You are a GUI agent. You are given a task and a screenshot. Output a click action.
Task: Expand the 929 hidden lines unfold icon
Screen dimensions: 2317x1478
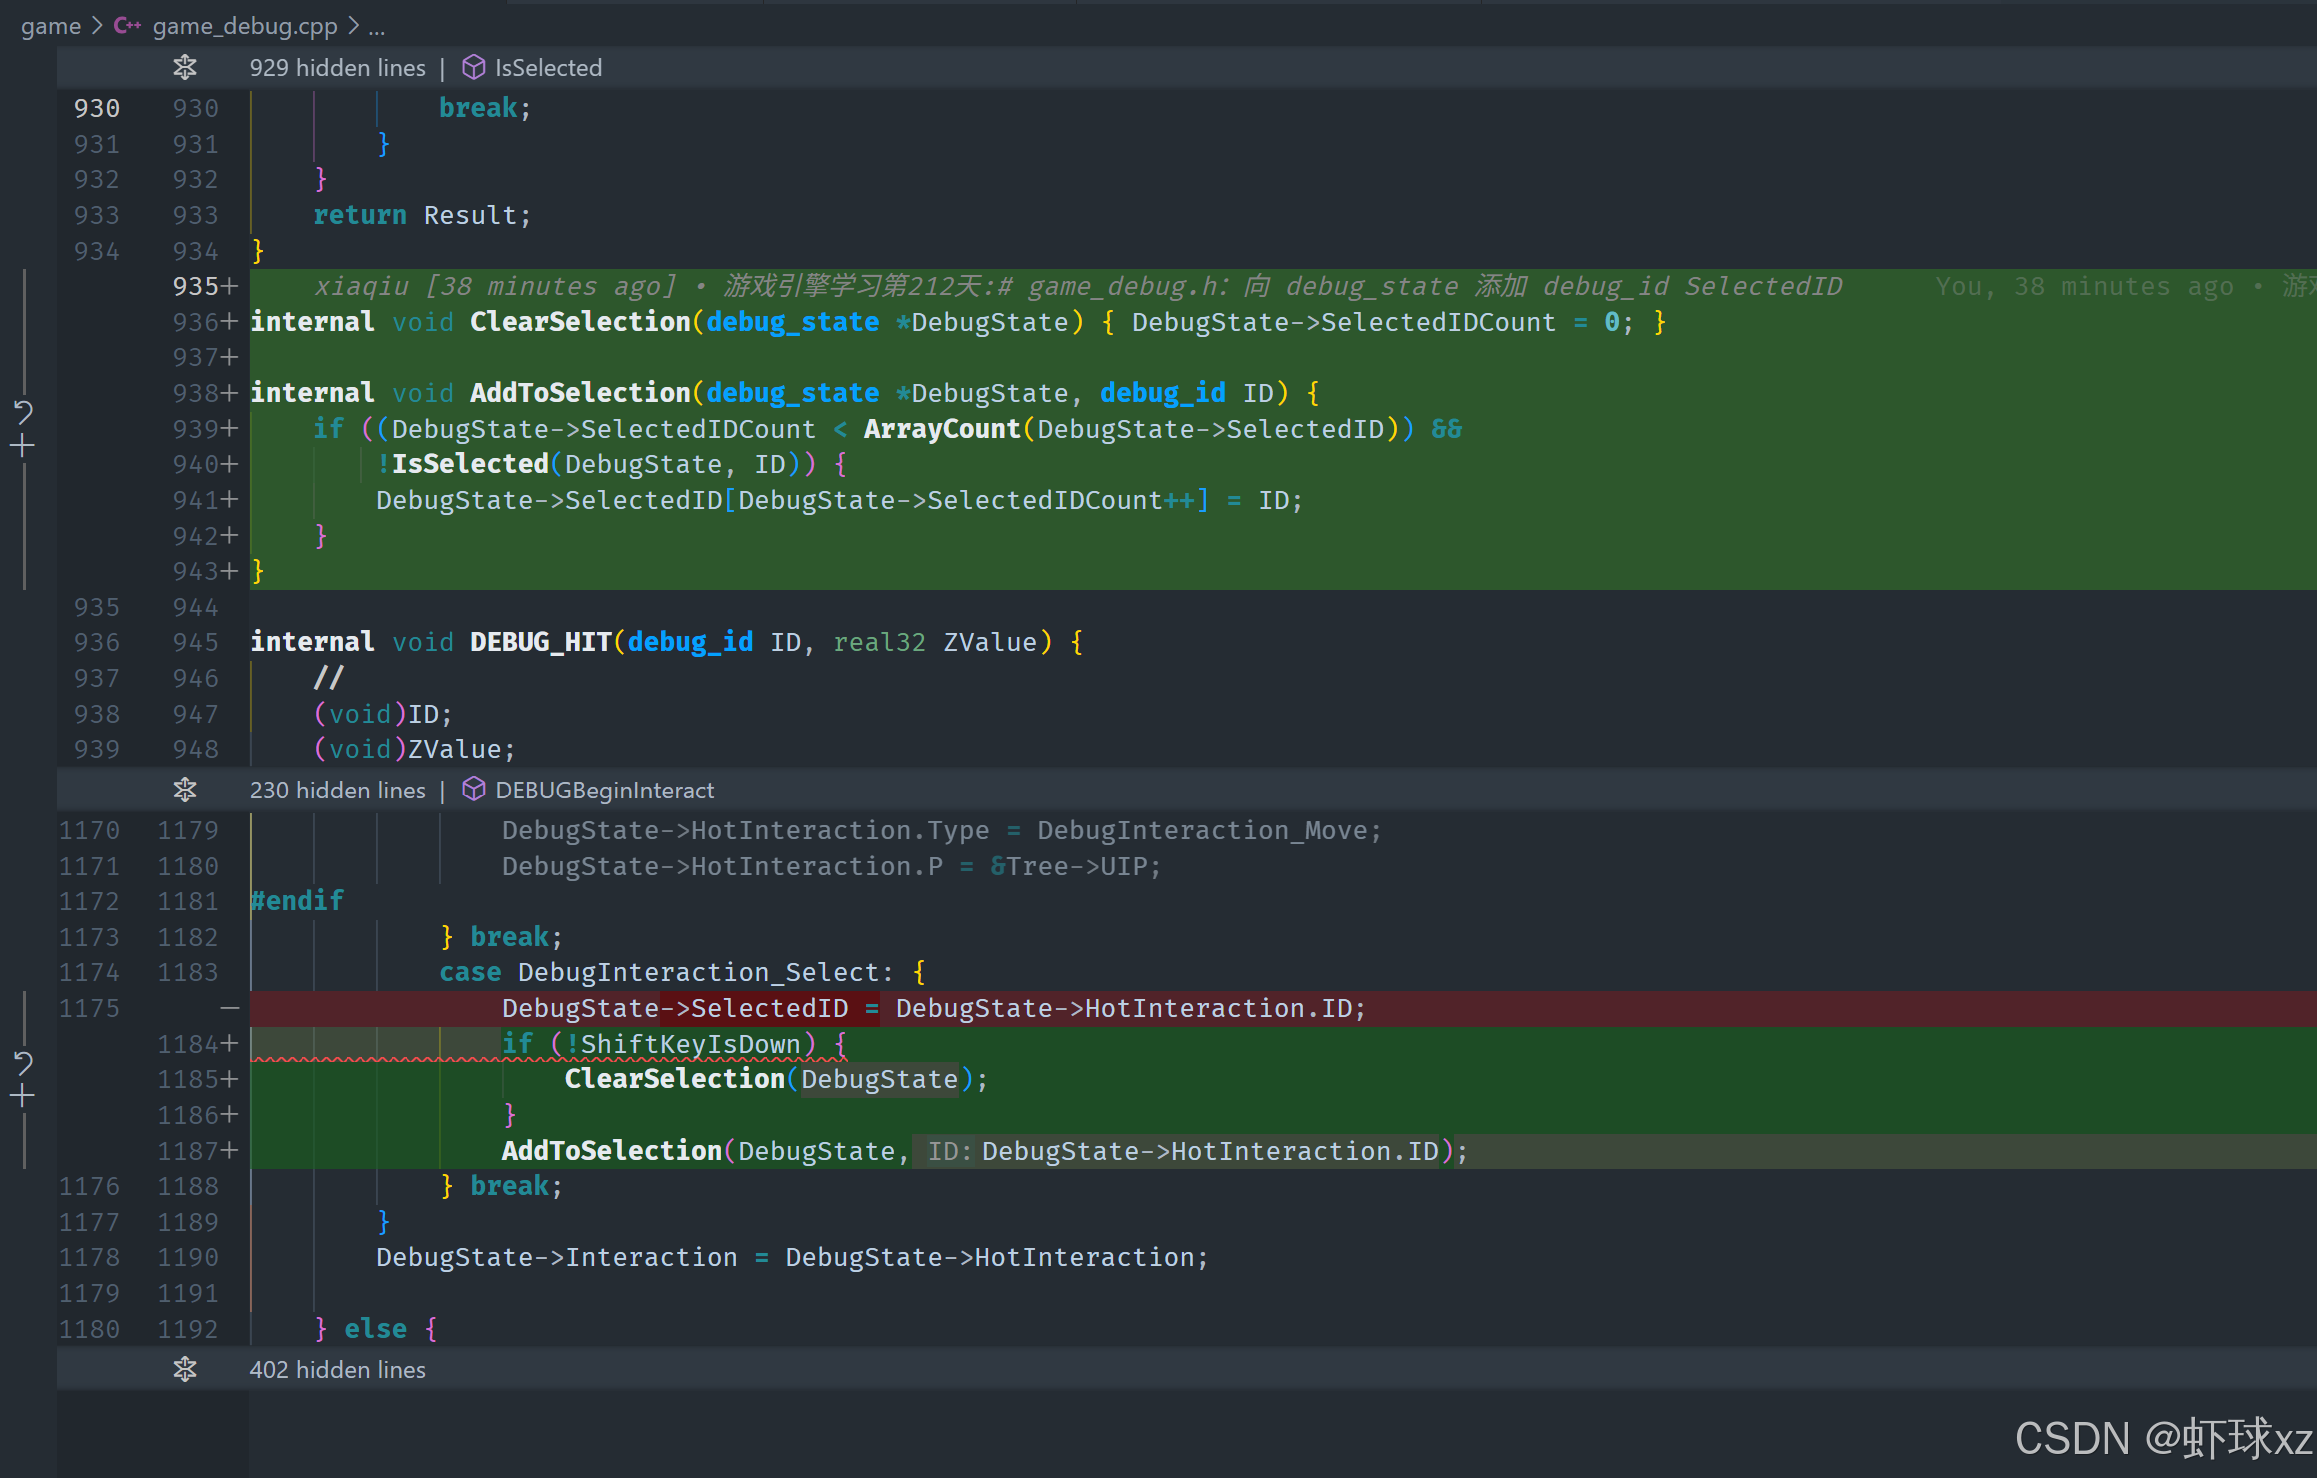pos(185,68)
